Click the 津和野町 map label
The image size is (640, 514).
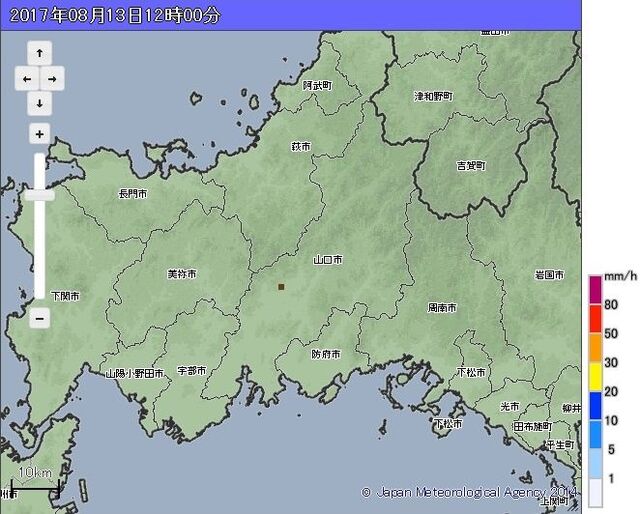433,97
